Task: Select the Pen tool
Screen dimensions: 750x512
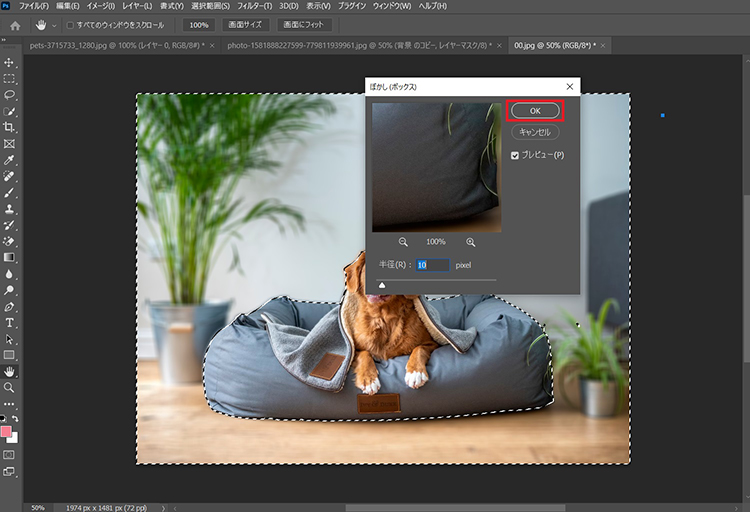Action: [x=9, y=306]
